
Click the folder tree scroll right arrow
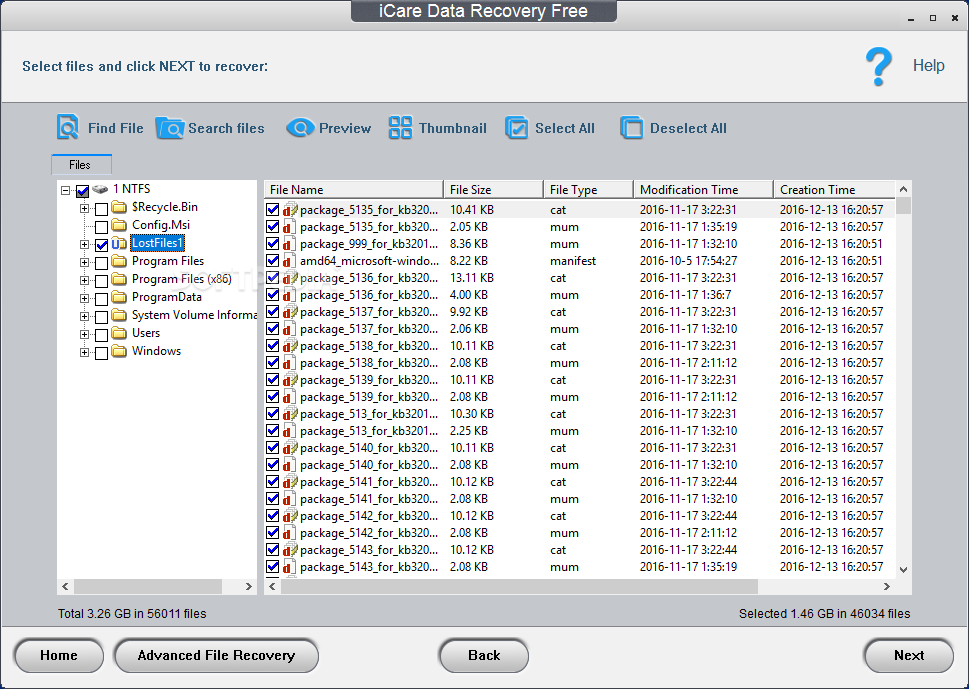pos(248,586)
